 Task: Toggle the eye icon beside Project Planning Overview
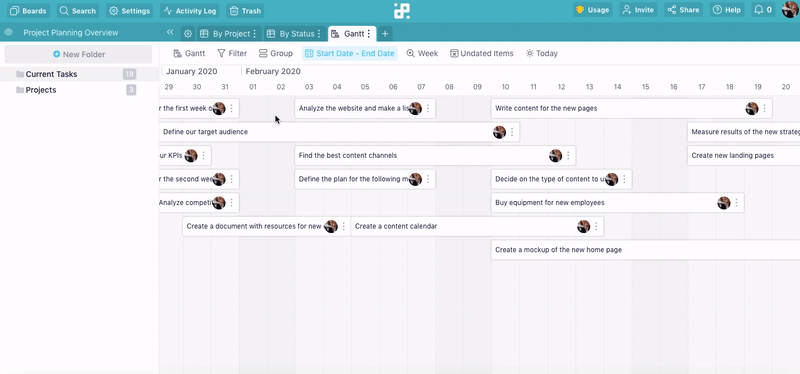8,32
